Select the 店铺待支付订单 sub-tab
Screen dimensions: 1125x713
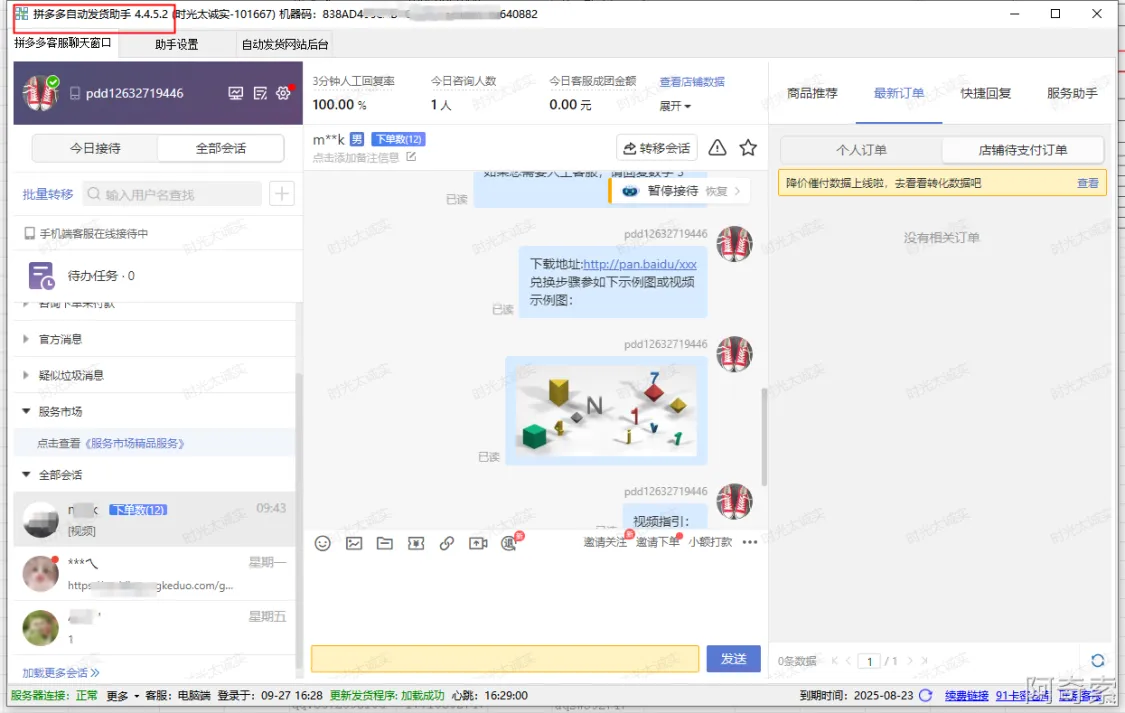(1022, 150)
